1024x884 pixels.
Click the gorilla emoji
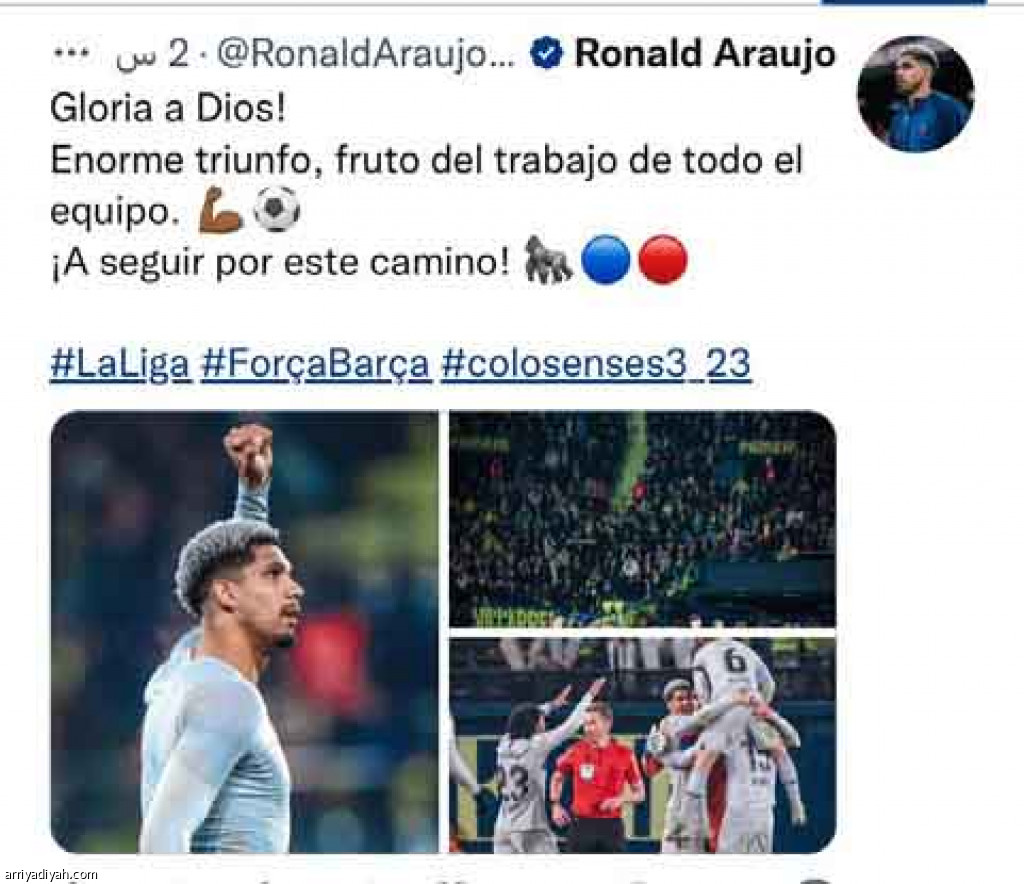click(549, 260)
